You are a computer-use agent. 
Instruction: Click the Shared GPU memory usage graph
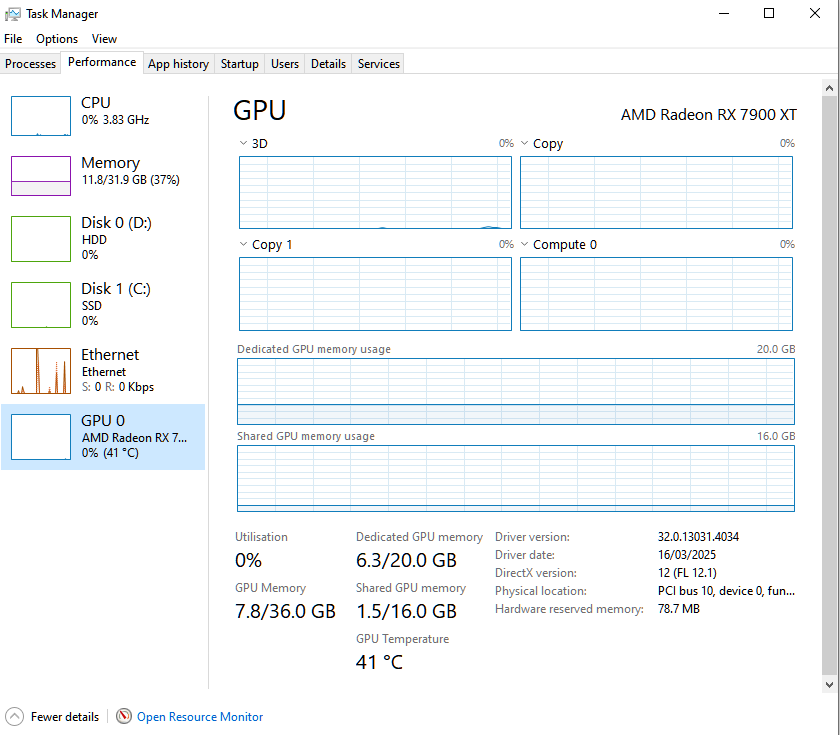[515, 478]
